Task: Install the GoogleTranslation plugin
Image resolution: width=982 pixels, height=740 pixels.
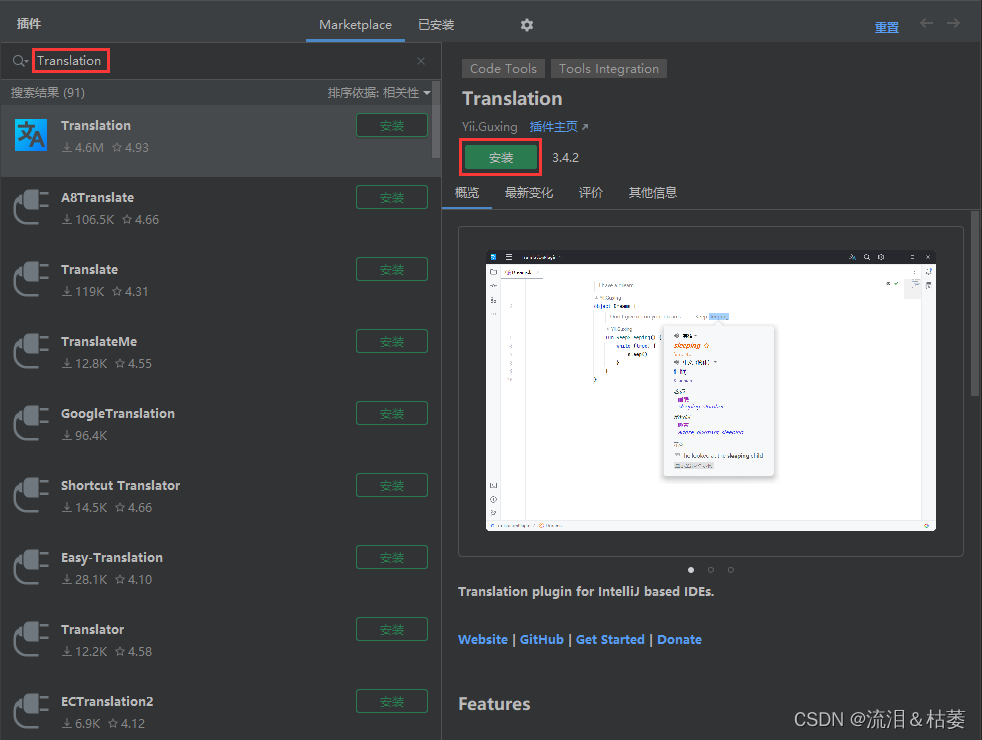Action: pos(392,413)
